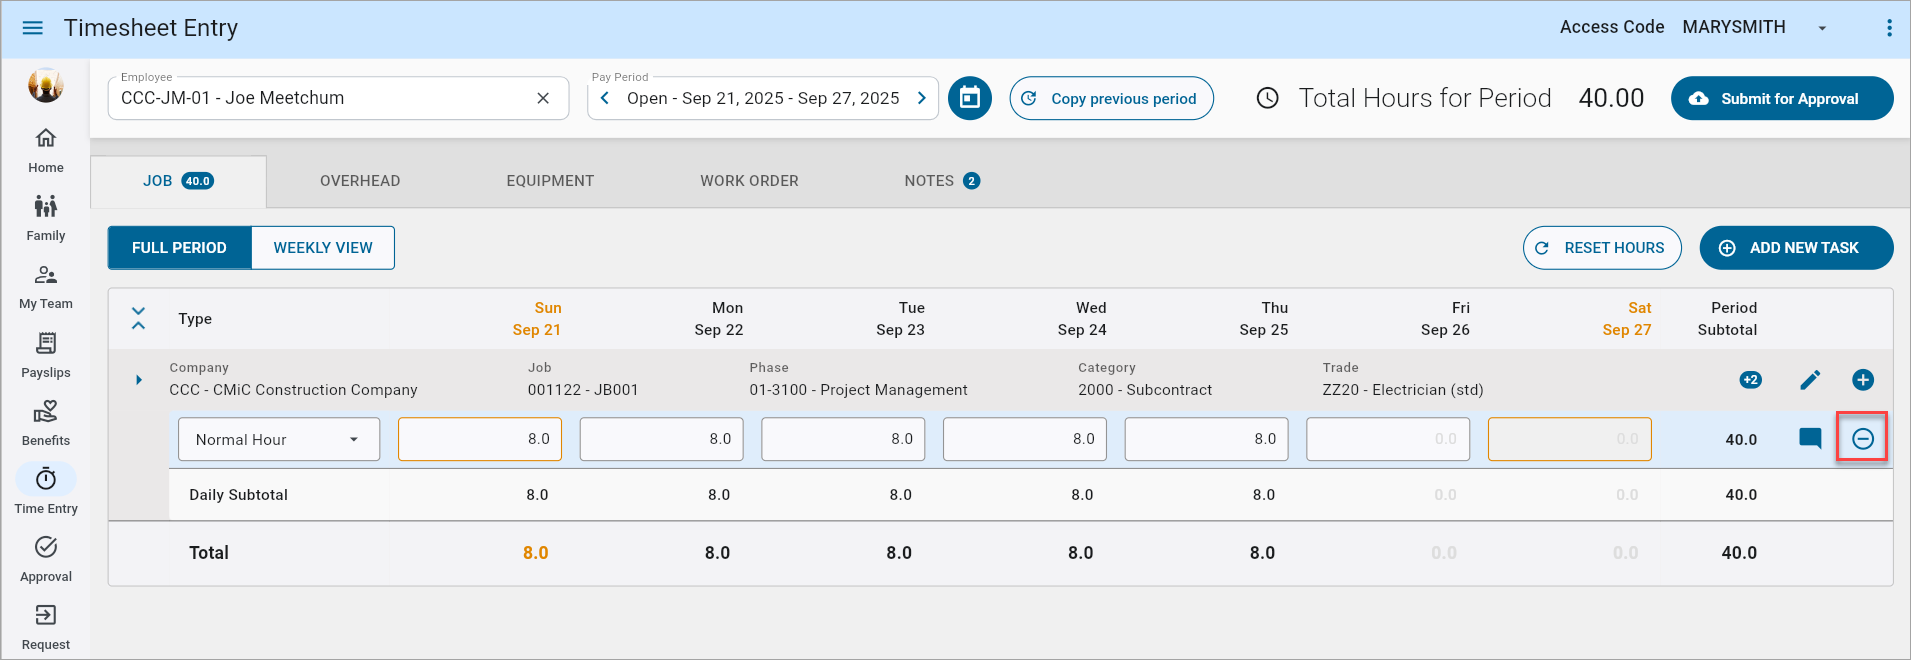Open the vertical three-dot options menu
This screenshot has height=660, width=1911.
point(1889,28)
